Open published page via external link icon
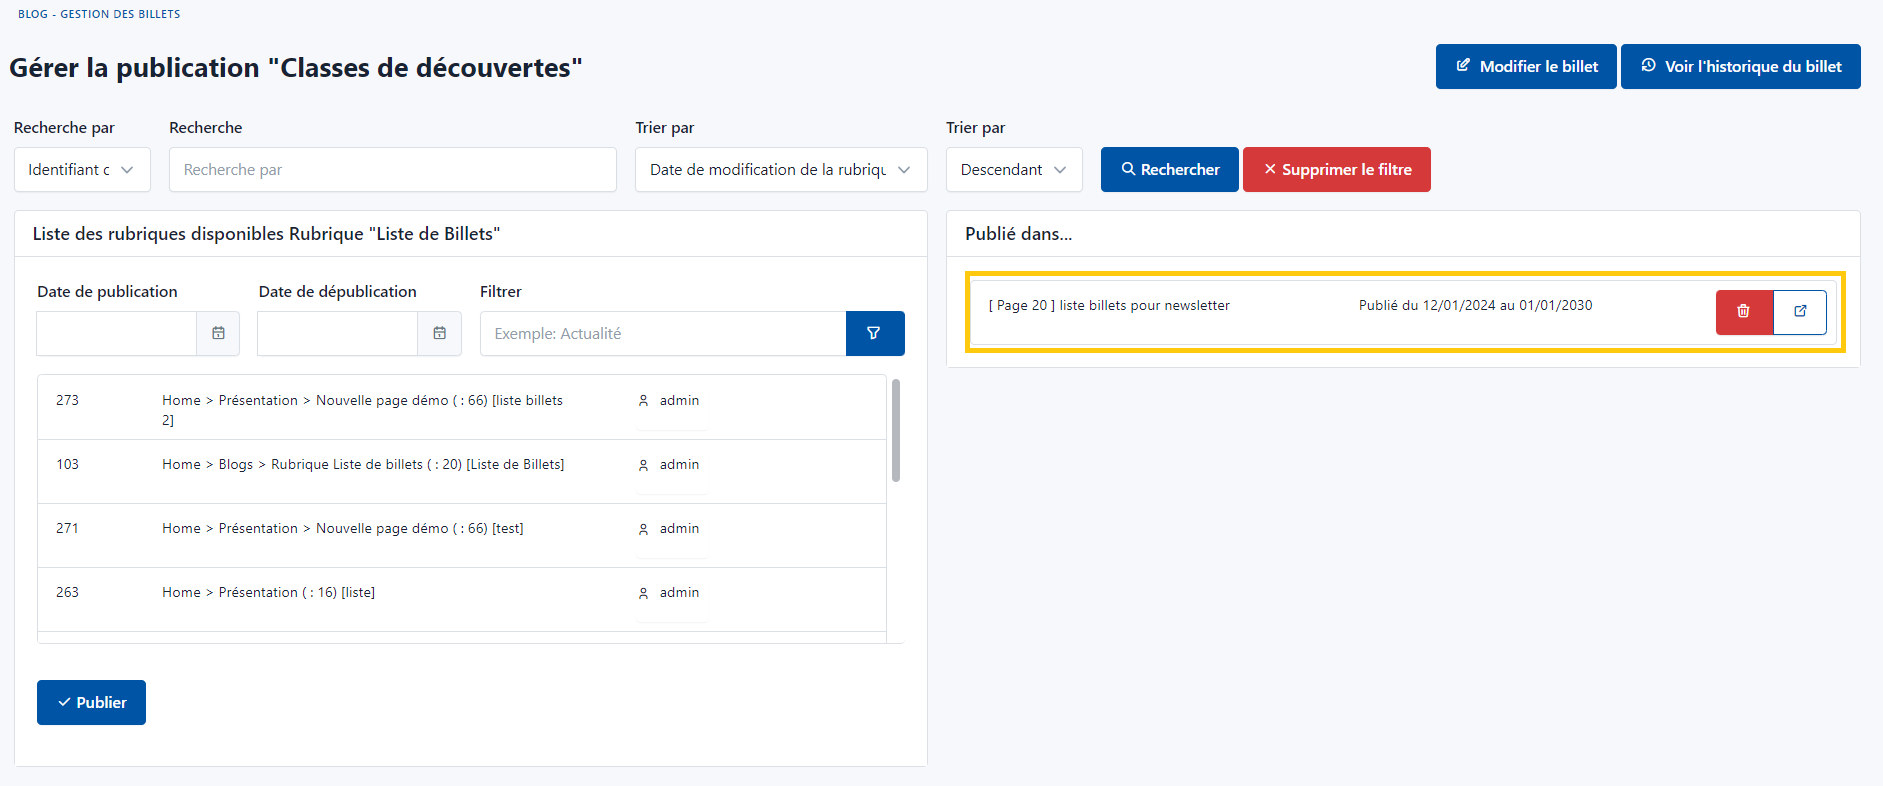This screenshot has height=786, width=1883. coord(1800,312)
